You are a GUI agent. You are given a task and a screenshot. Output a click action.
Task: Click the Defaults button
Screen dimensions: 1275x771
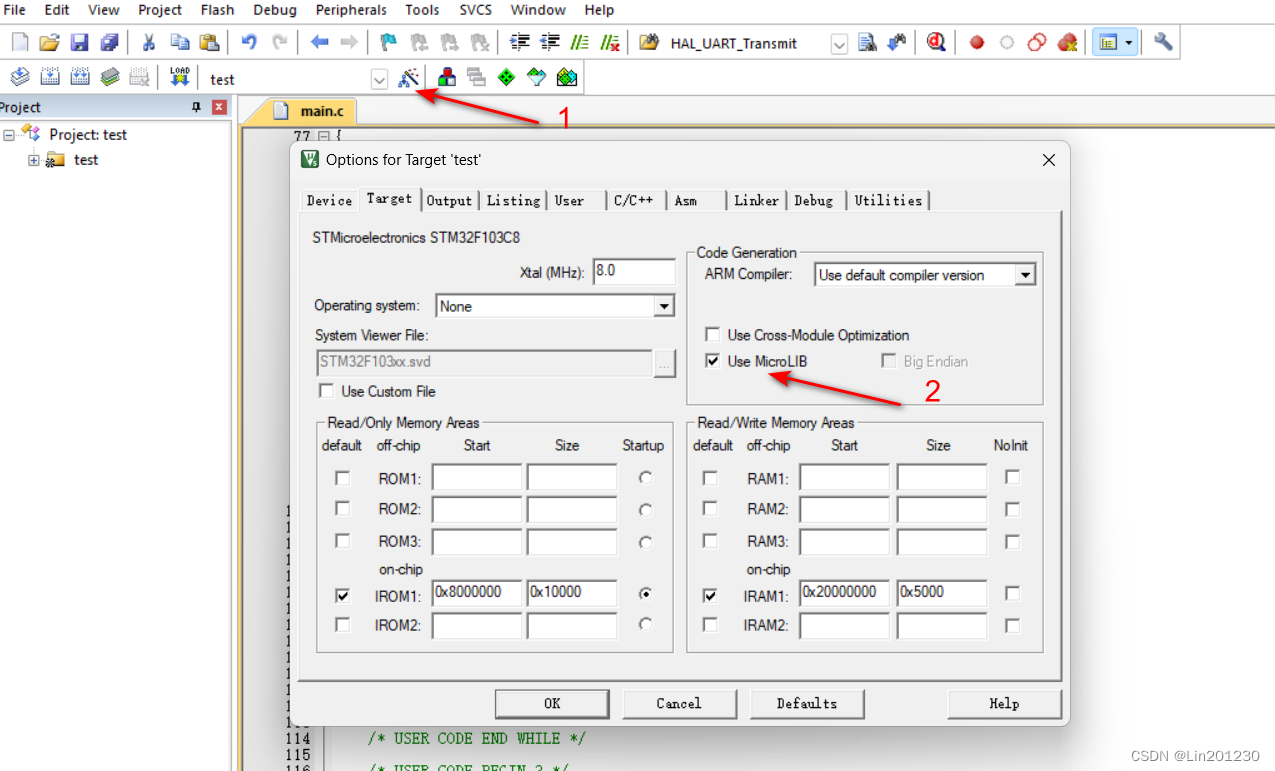(x=807, y=703)
